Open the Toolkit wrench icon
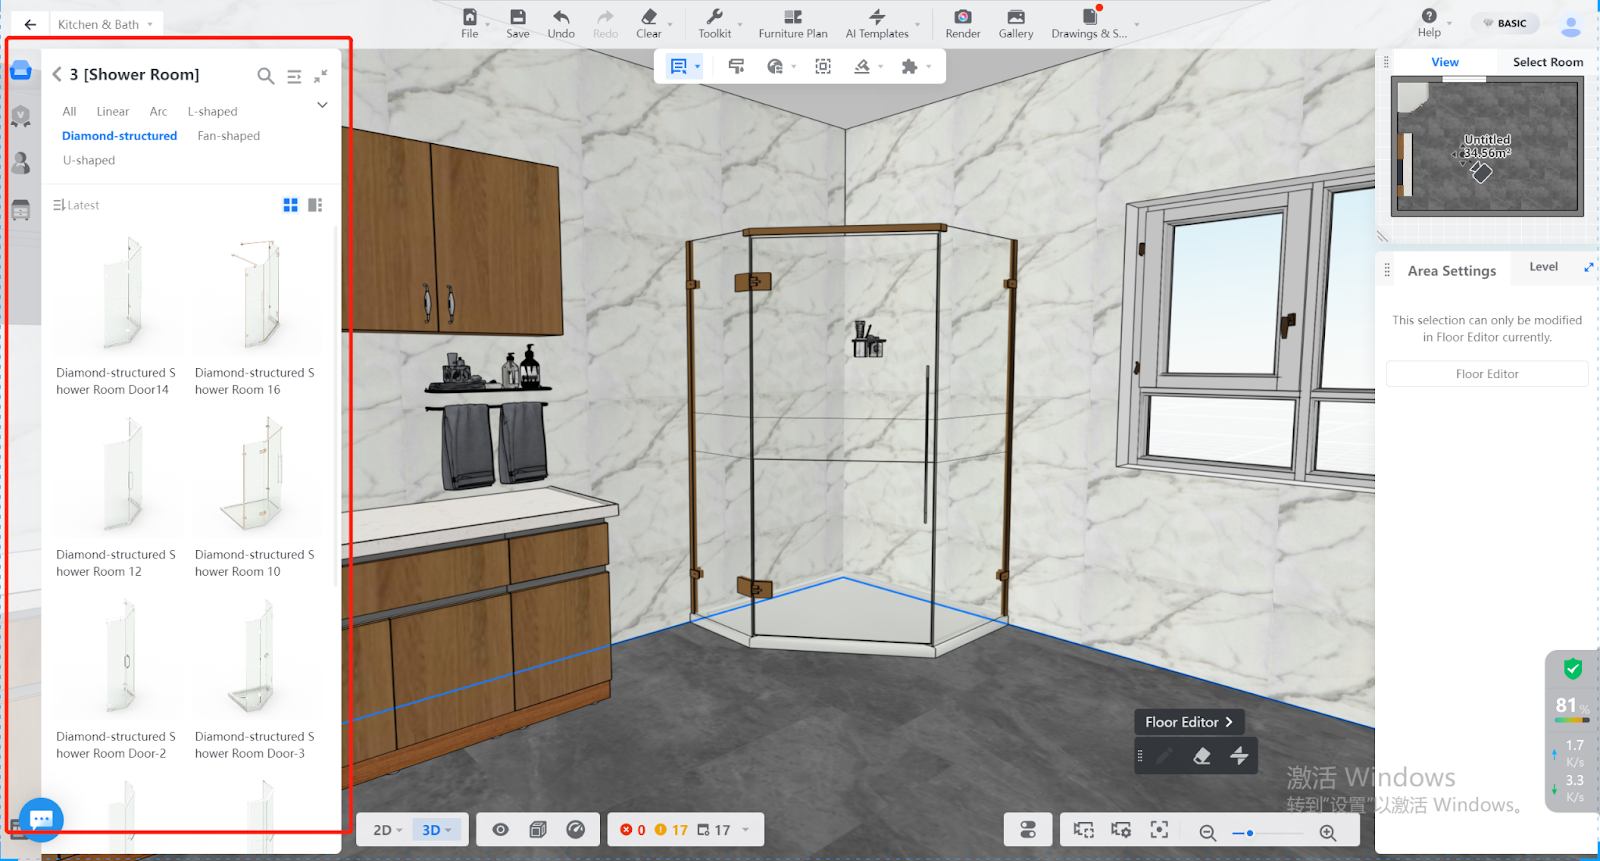This screenshot has height=861, width=1600. tap(714, 17)
